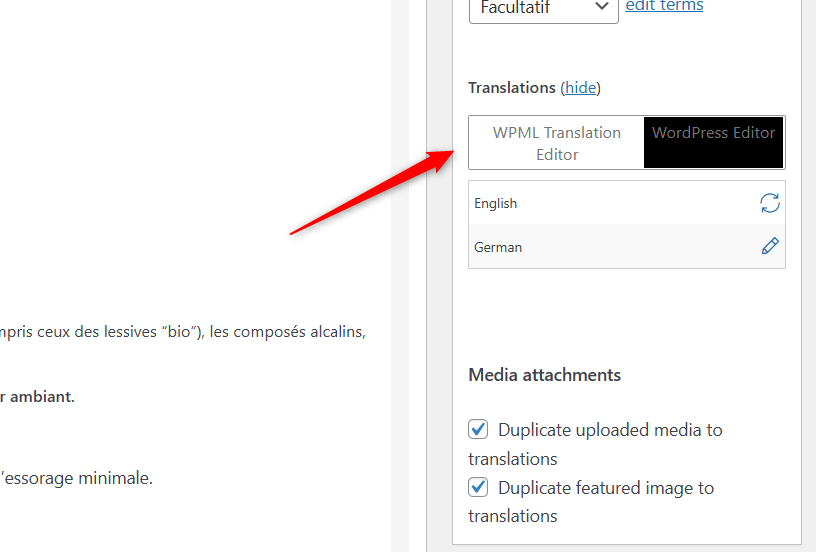Image resolution: width=816 pixels, height=552 pixels.
Task: Click the English language row label
Action: (495, 203)
